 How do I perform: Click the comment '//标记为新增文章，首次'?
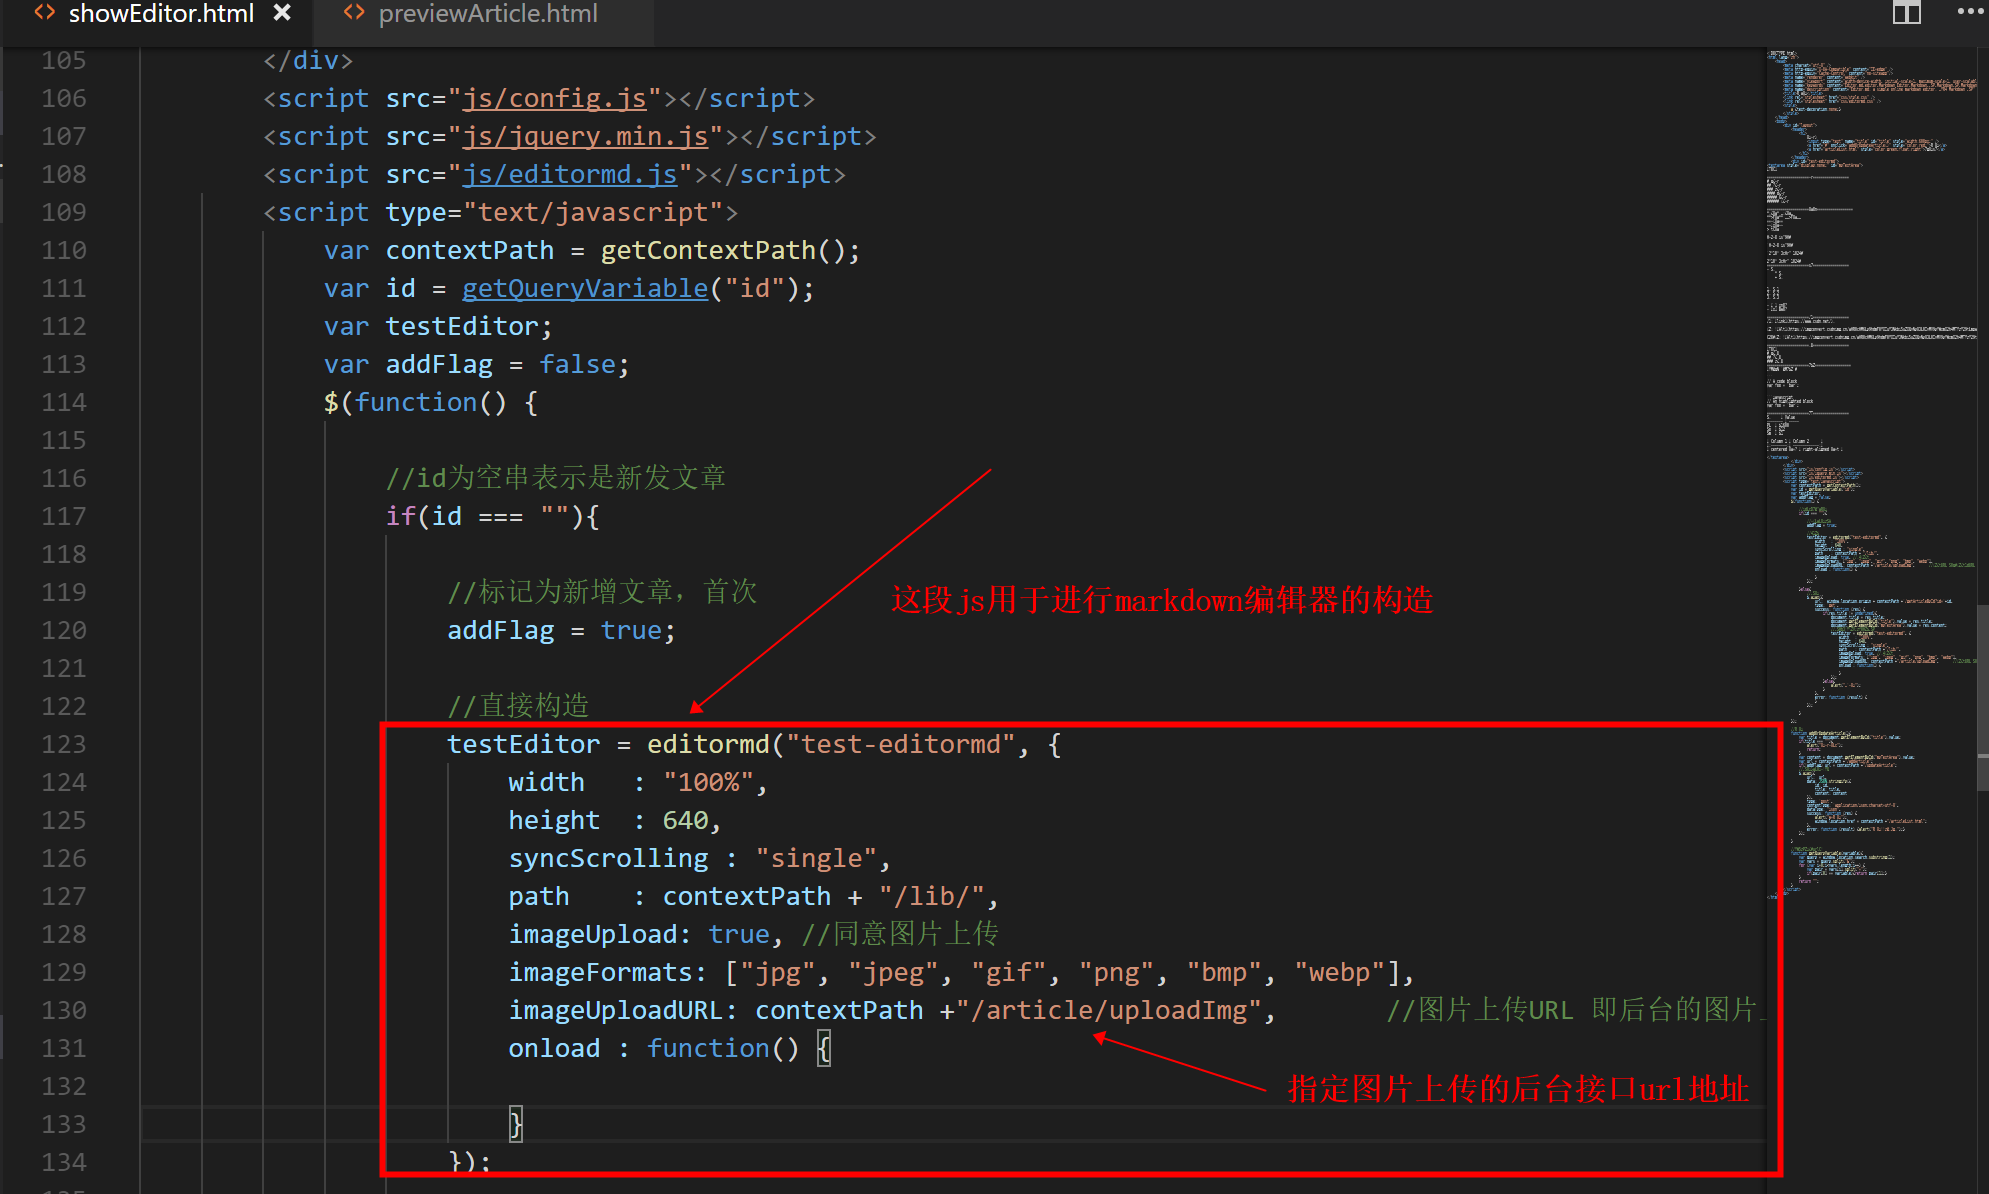tap(602, 592)
